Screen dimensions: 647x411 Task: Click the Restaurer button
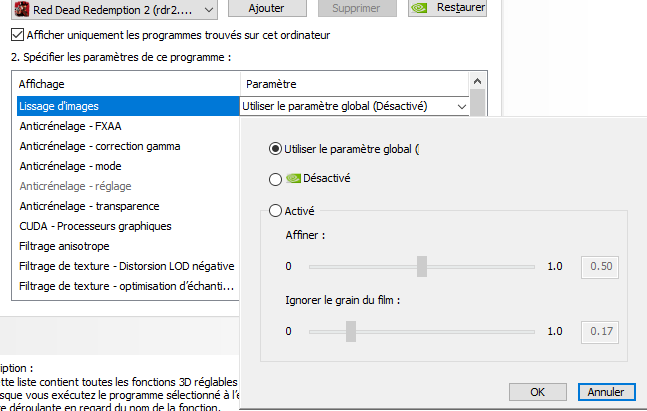447,8
